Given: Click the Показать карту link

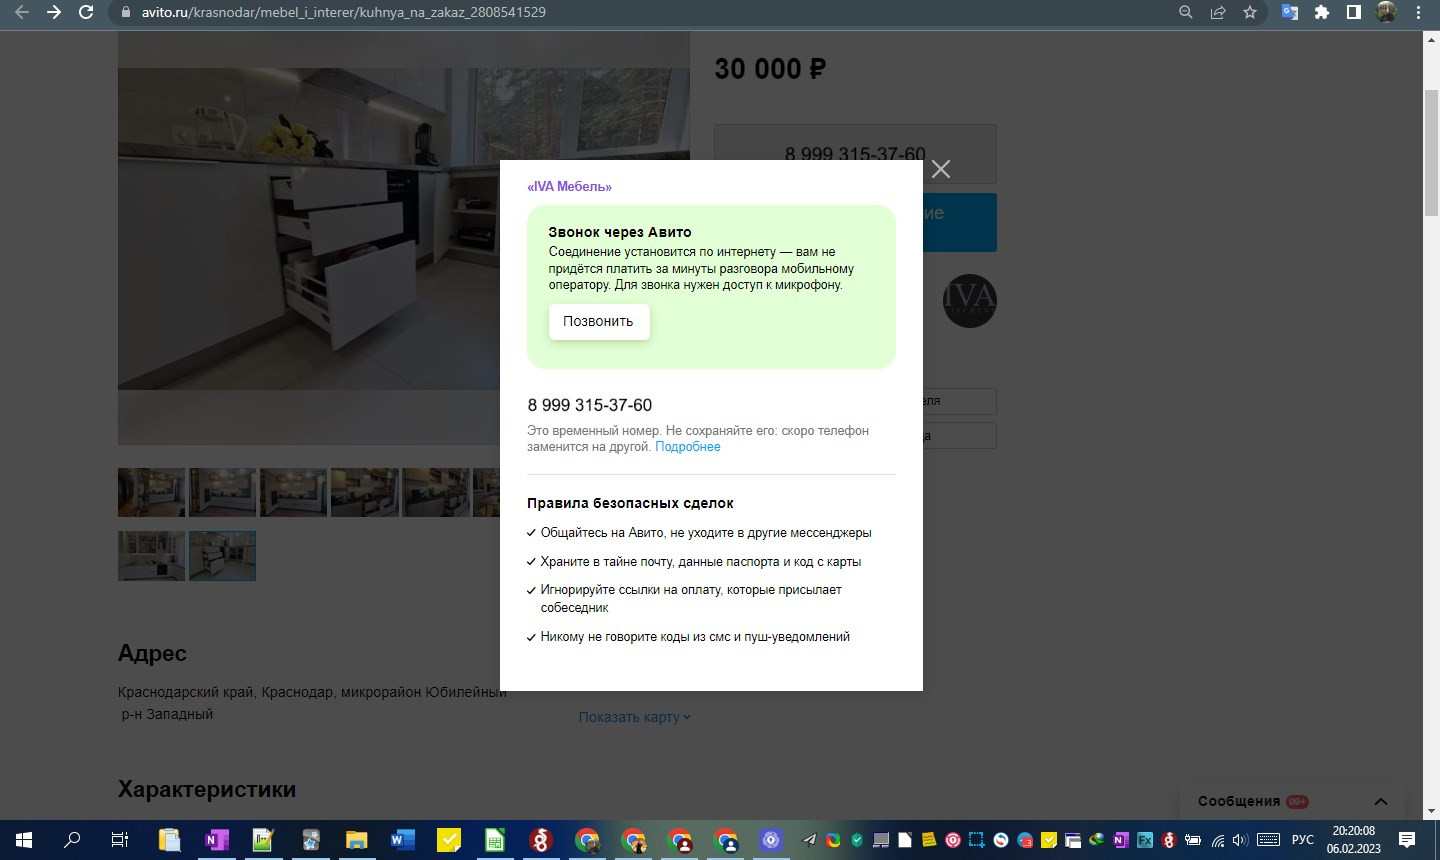Looking at the screenshot, I should click(629, 717).
